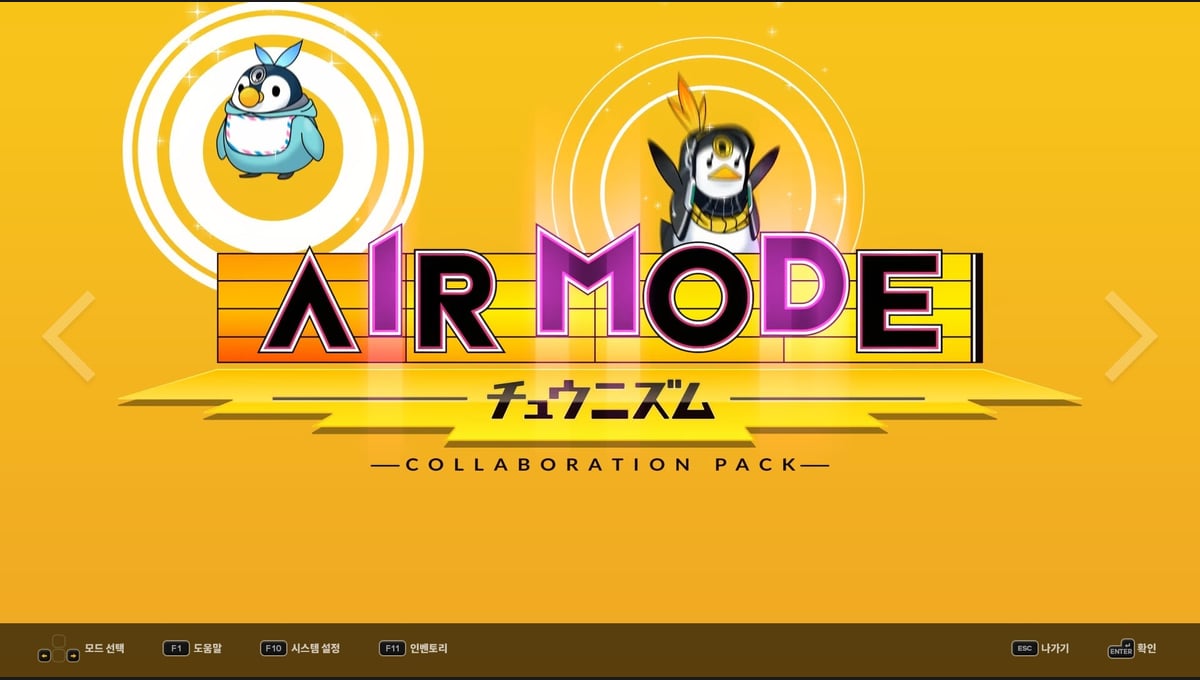
Task: Click the ENTER key icon
Action: pos(1121,649)
